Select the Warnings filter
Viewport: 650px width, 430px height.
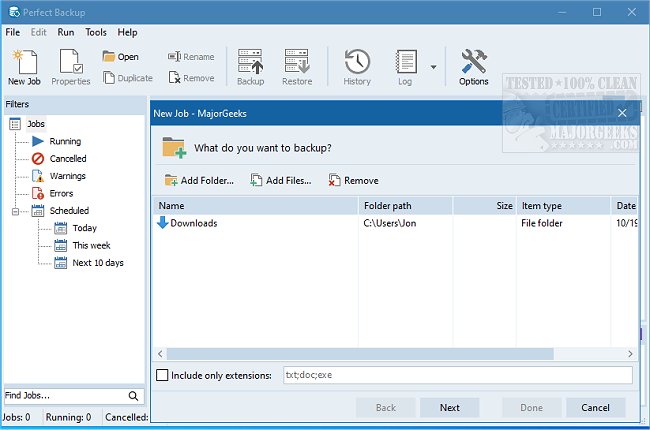pos(68,176)
